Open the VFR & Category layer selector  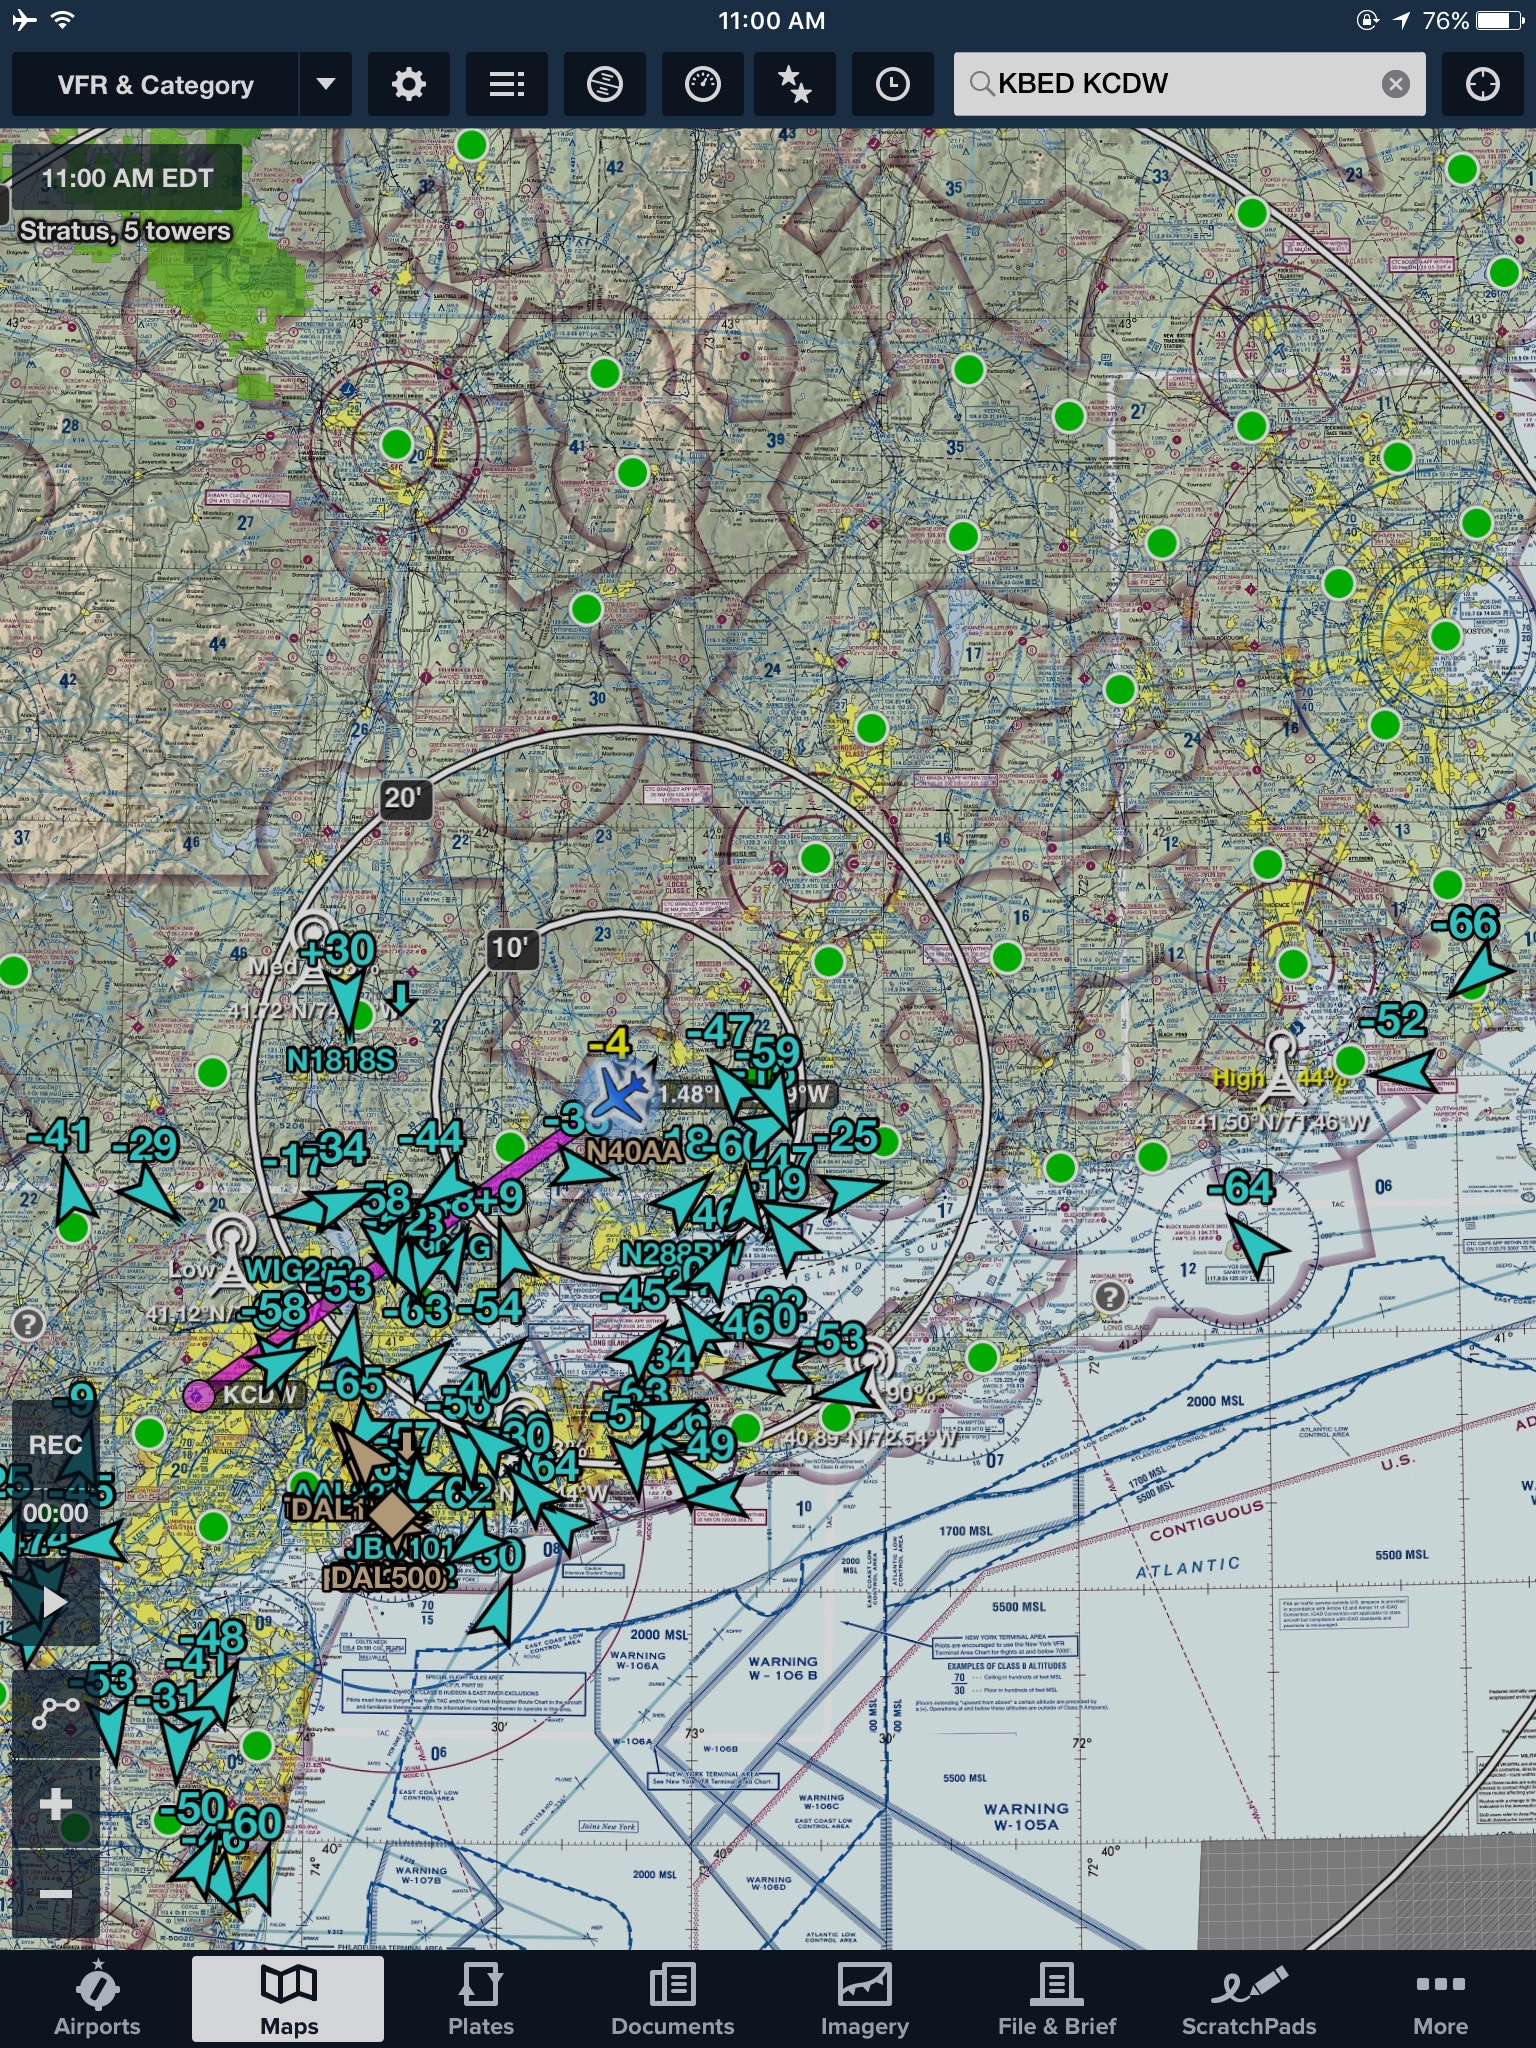[155, 84]
